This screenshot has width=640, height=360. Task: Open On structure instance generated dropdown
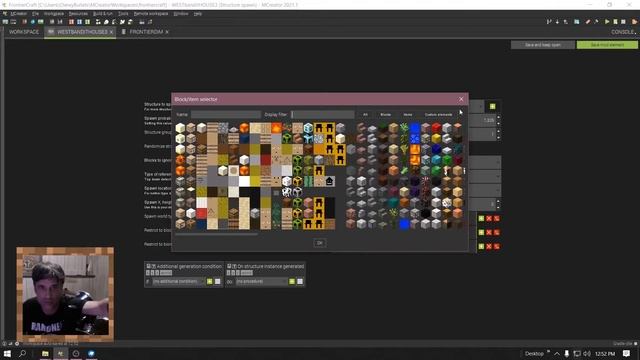pos(261,282)
